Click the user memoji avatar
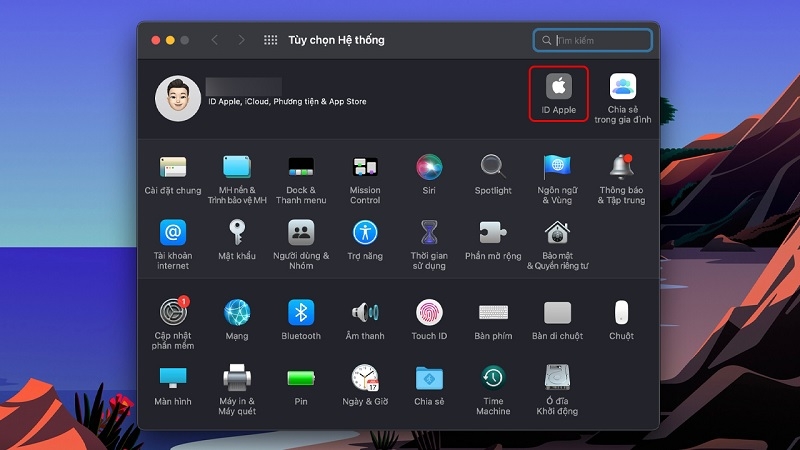 click(x=178, y=98)
